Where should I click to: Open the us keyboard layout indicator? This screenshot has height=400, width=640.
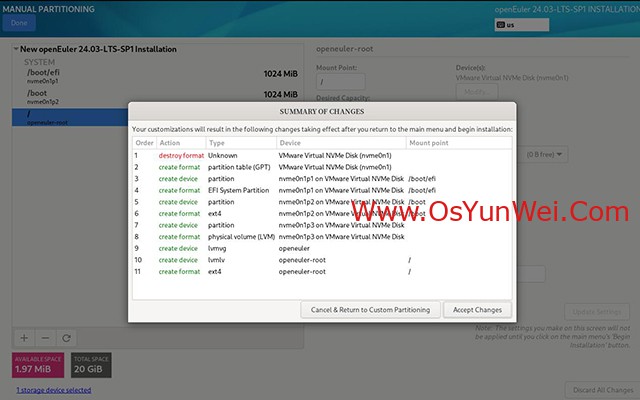[x=522, y=25]
